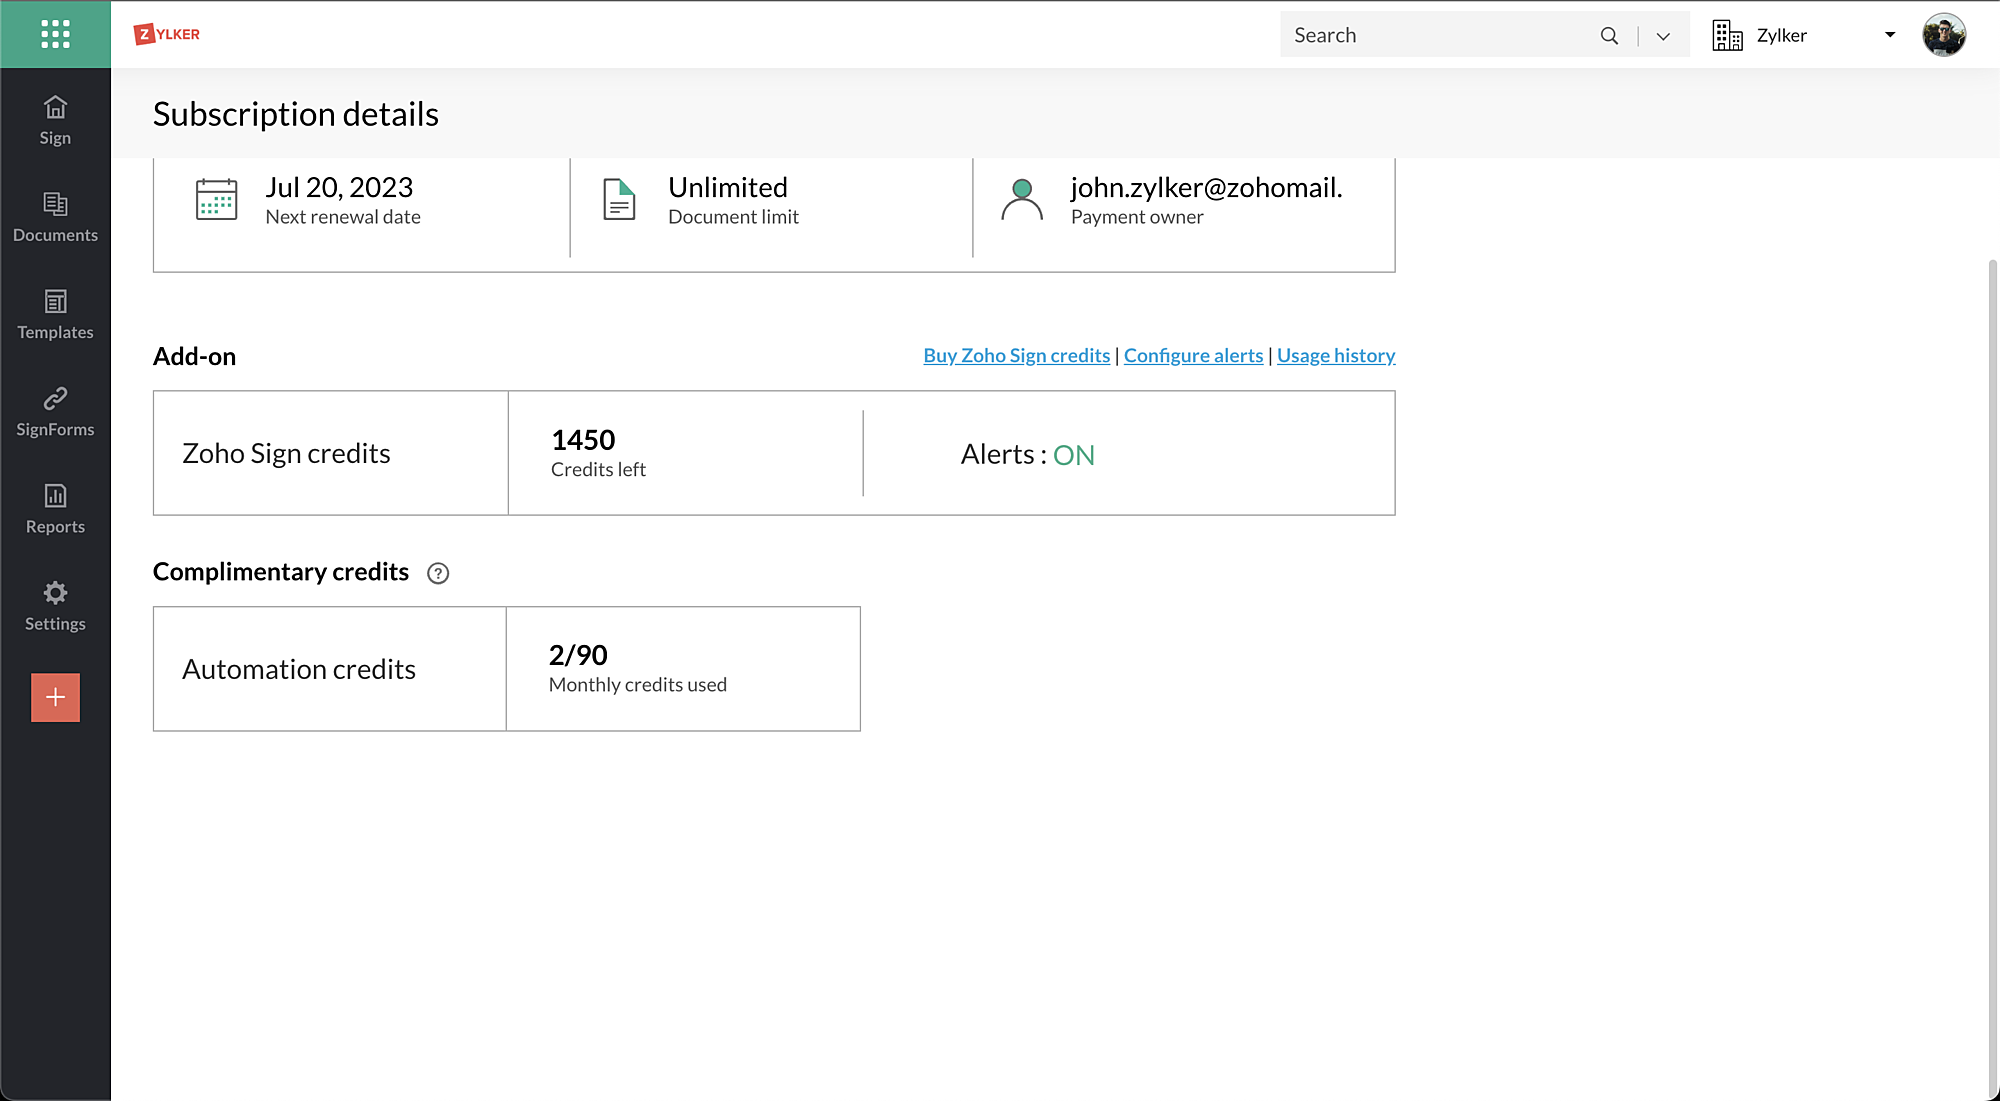
Task: Expand the search filter dropdown chevron
Action: (x=1662, y=36)
